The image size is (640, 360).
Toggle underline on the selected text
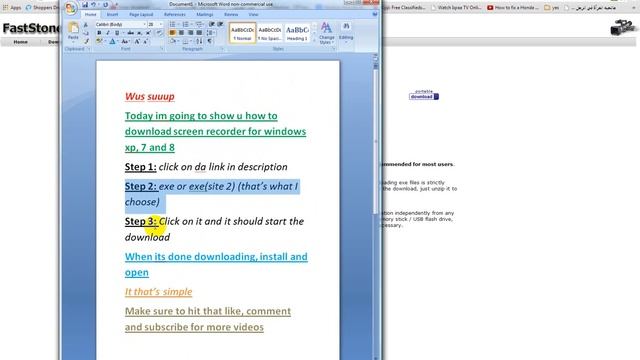[x=117, y=33]
